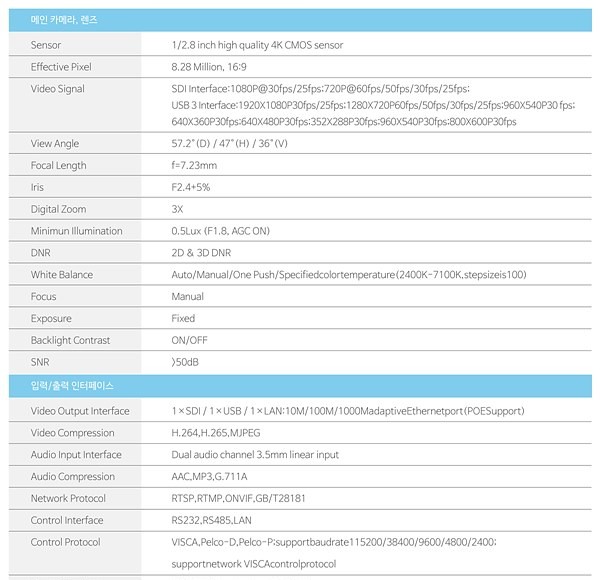Select the 'Exposure' label
Image resolution: width=600 pixels, height=580 pixels.
(51, 319)
